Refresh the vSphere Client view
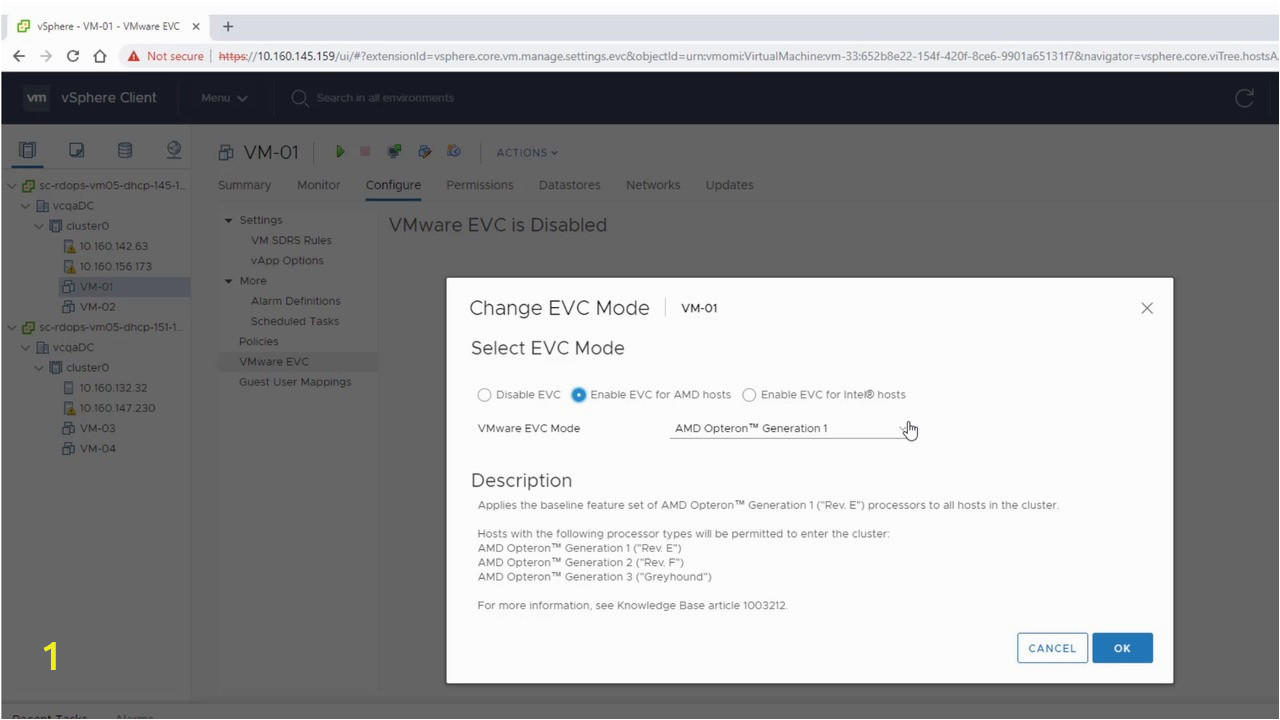 [1244, 98]
